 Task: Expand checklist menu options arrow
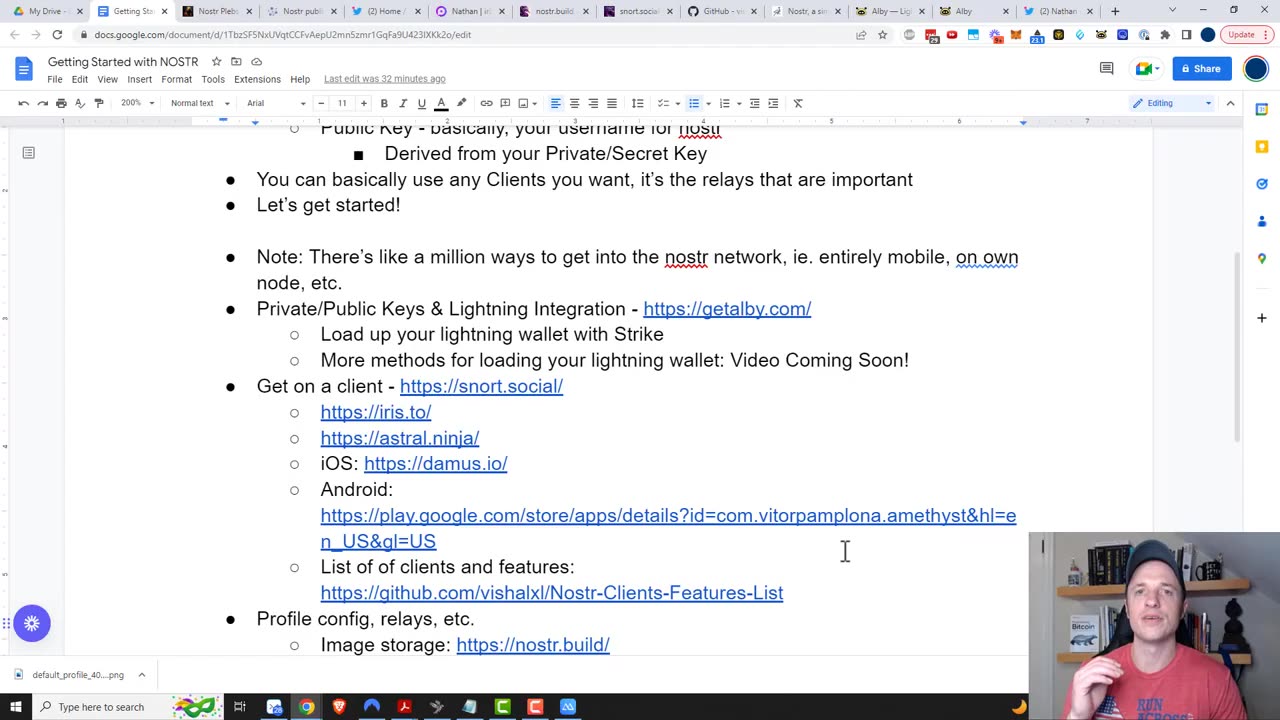tap(677, 103)
